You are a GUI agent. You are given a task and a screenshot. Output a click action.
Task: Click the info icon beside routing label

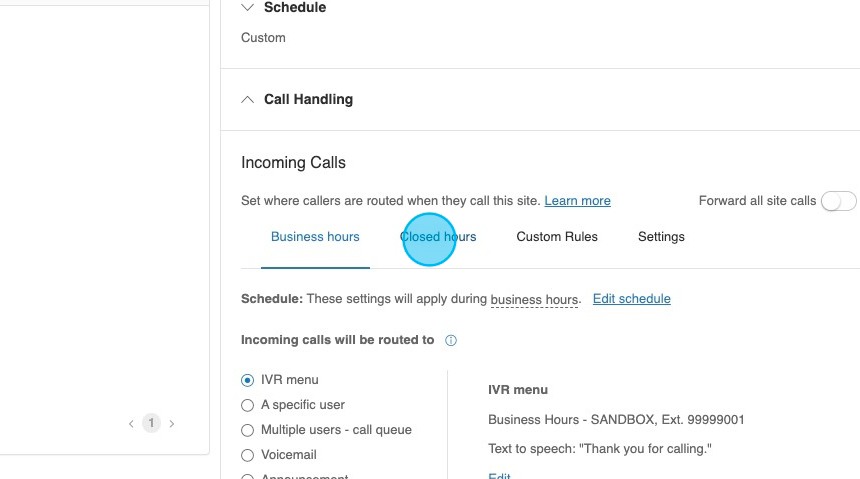[451, 341]
